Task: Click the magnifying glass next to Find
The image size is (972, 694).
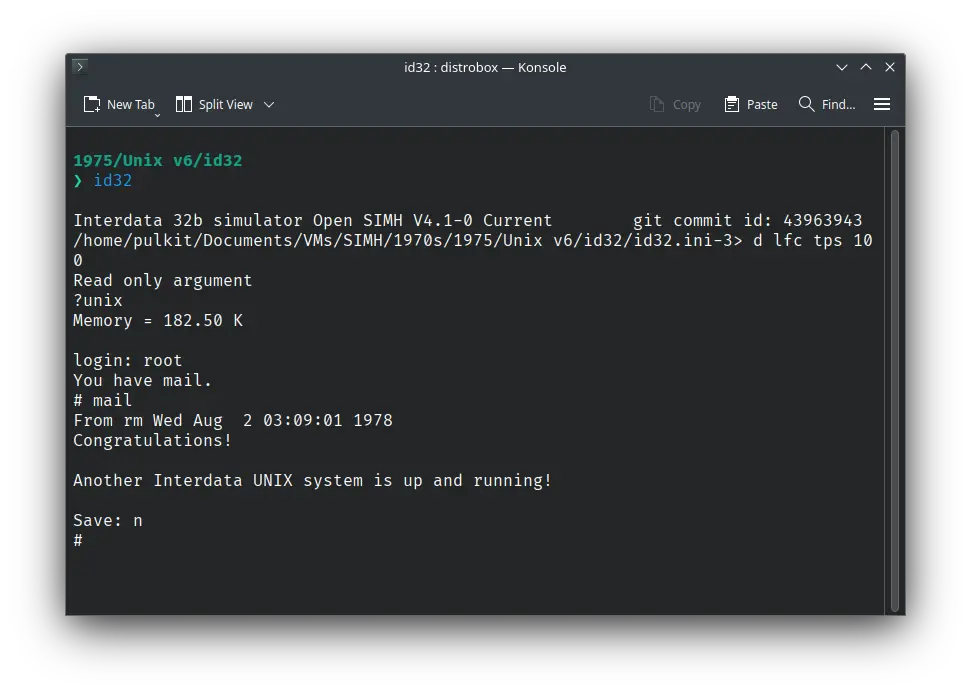Action: pyautogui.click(x=805, y=103)
